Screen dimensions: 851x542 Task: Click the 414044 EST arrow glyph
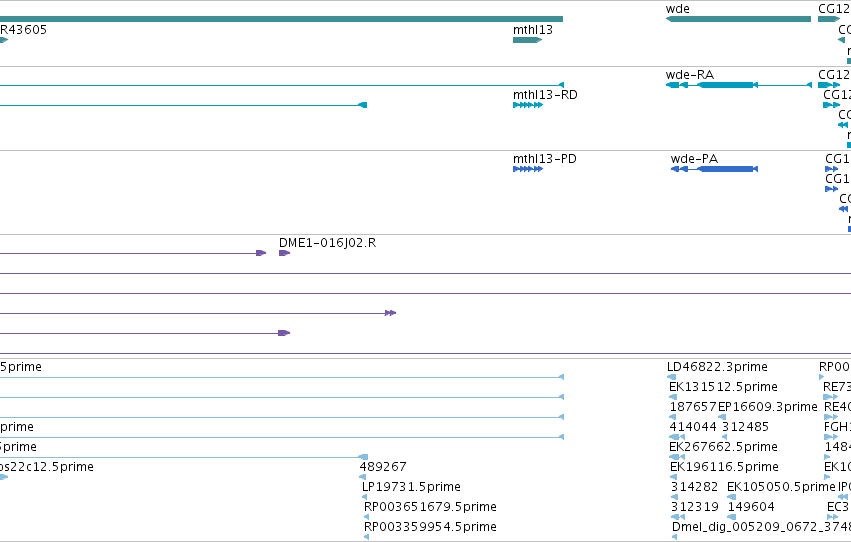click(677, 437)
